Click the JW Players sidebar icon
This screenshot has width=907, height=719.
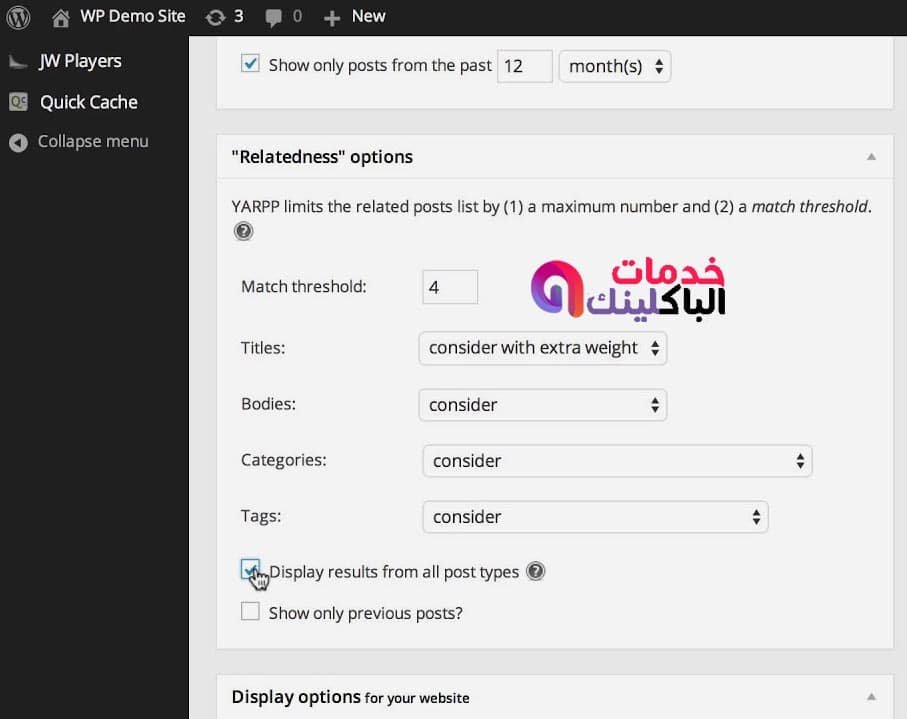tap(18, 60)
